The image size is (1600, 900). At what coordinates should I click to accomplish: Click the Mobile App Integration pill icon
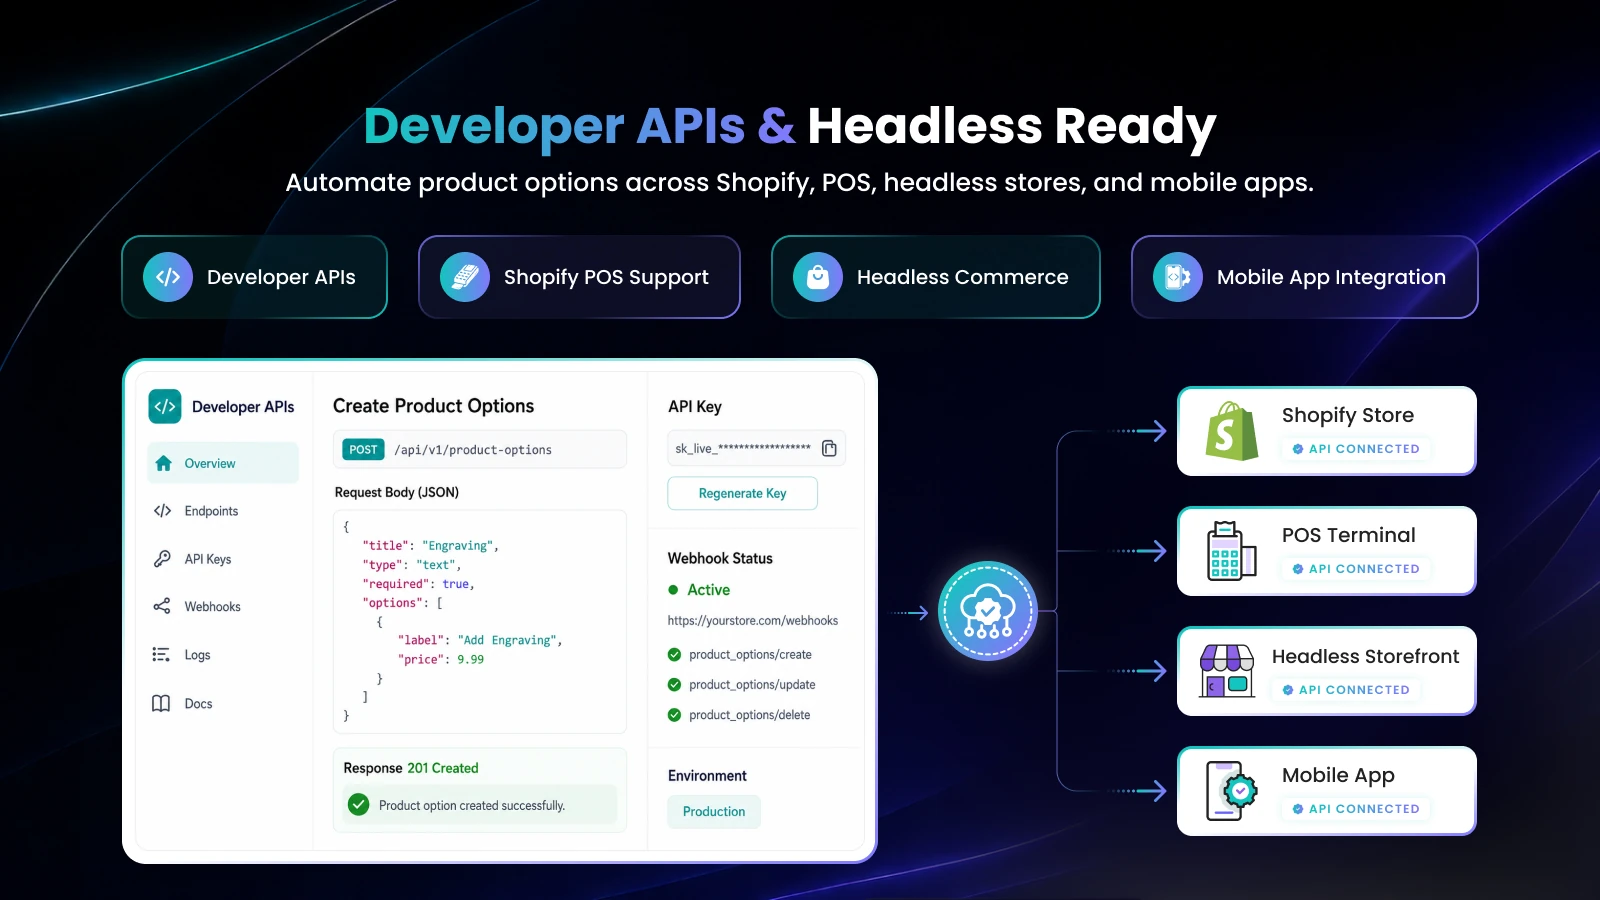click(x=1178, y=277)
